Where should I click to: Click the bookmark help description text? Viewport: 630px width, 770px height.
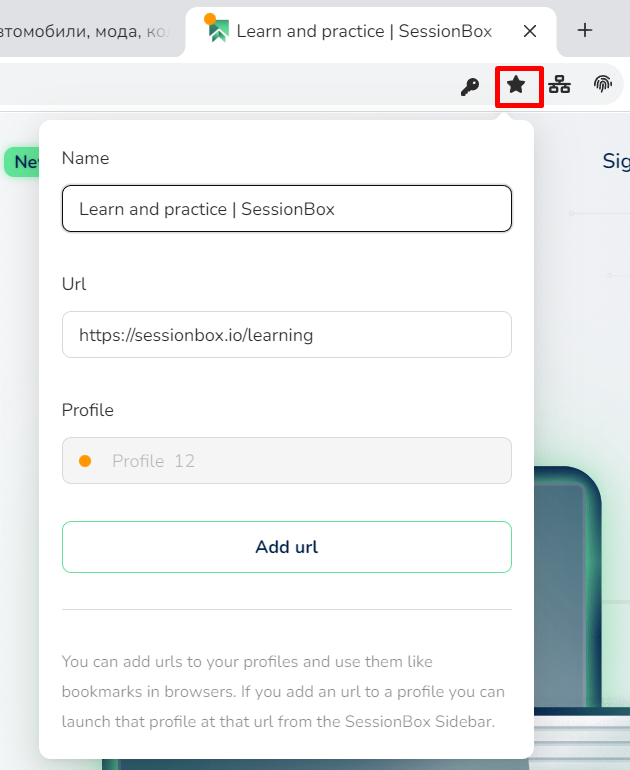tap(283, 691)
